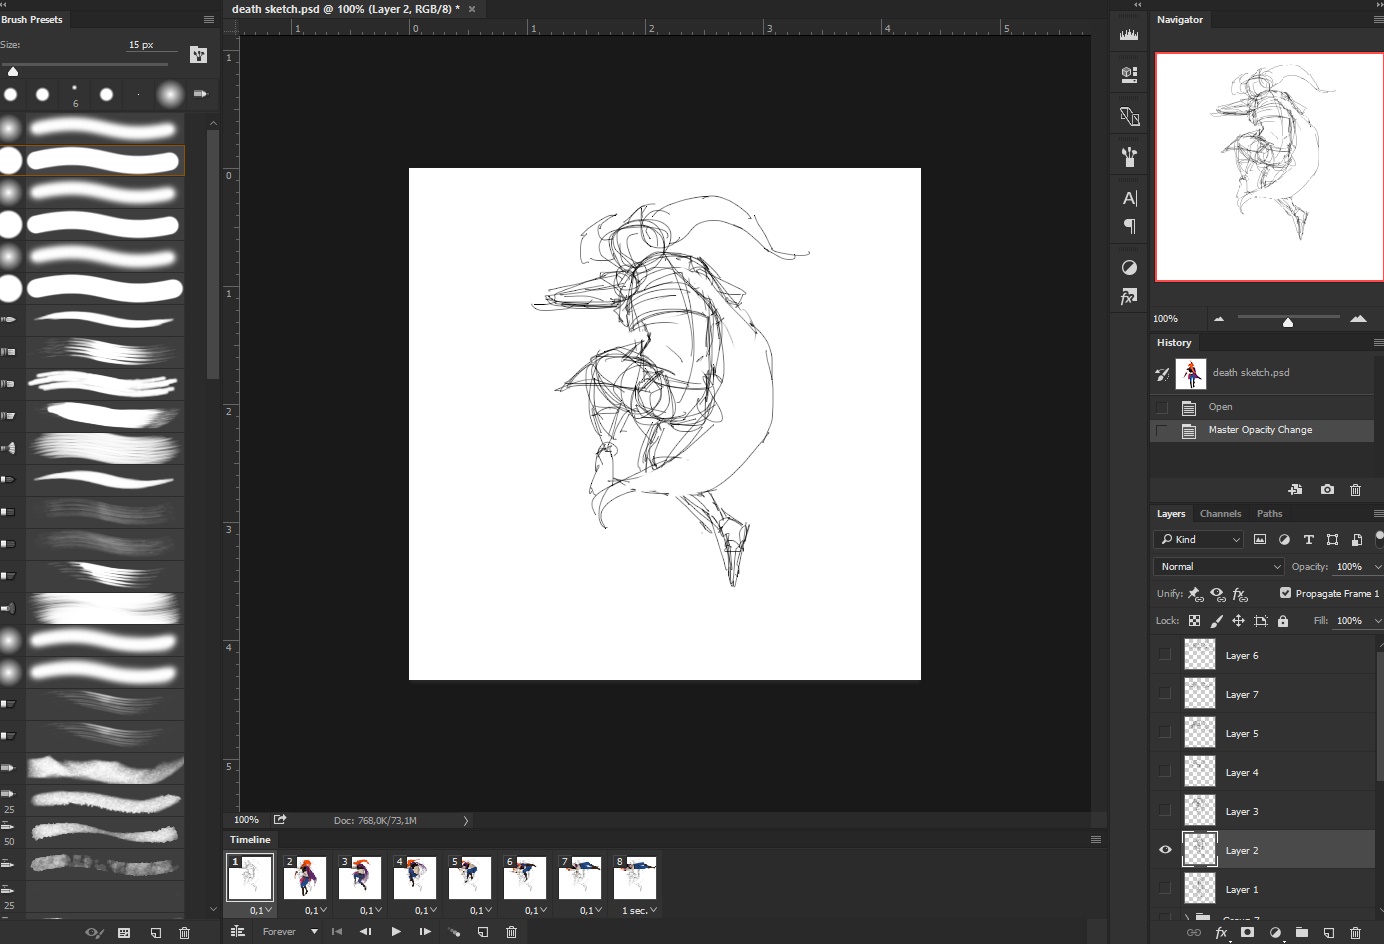Click the layer mask icon in Layers panel
Image resolution: width=1384 pixels, height=944 pixels.
click(x=1247, y=932)
